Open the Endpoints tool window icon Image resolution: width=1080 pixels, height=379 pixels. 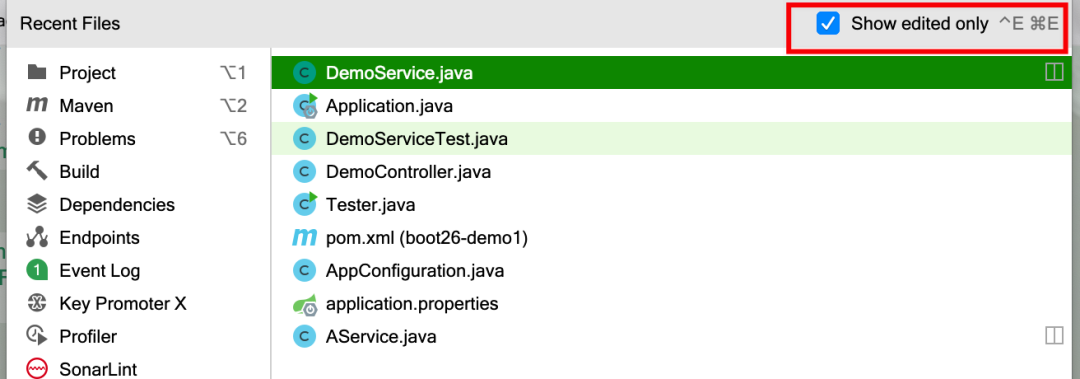pyautogui.click(x=37, y=237)
